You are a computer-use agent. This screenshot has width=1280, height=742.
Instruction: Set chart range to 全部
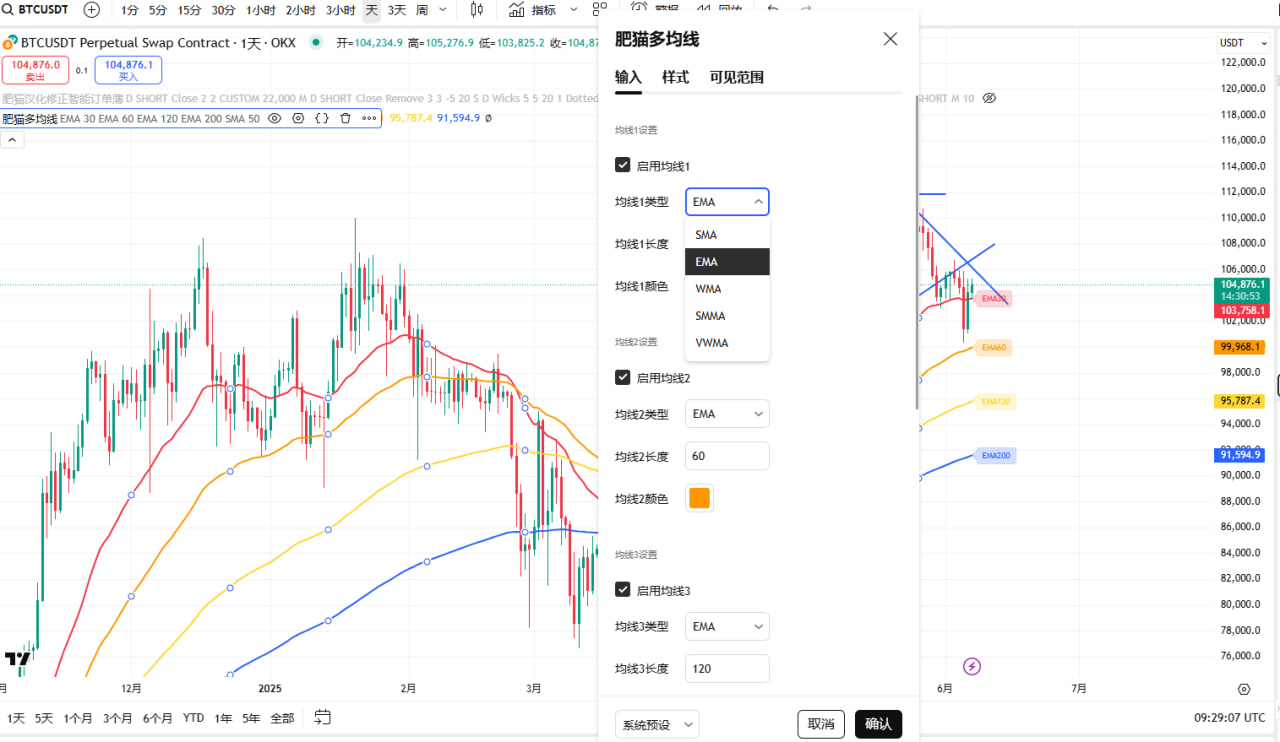coord(283,718)
